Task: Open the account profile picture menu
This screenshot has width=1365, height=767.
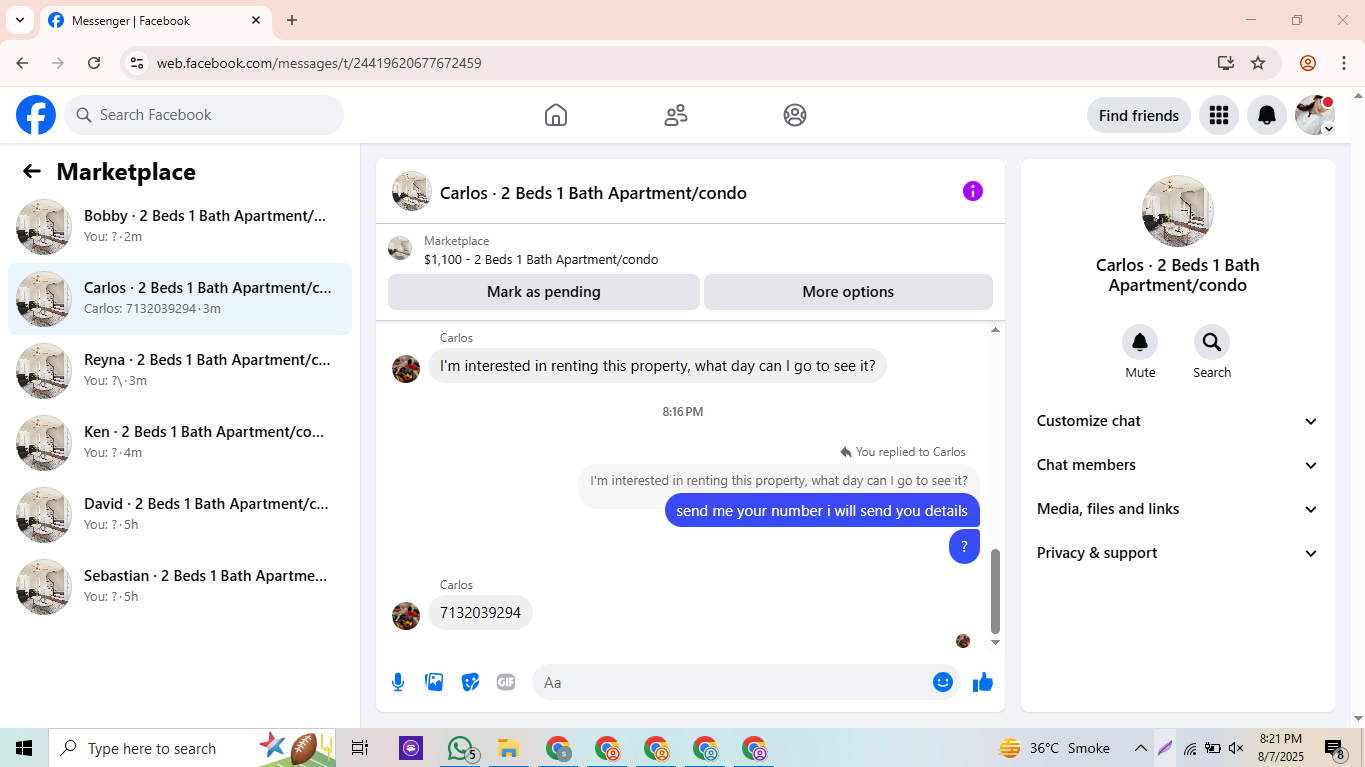Action: click(x=1315, y=115)
